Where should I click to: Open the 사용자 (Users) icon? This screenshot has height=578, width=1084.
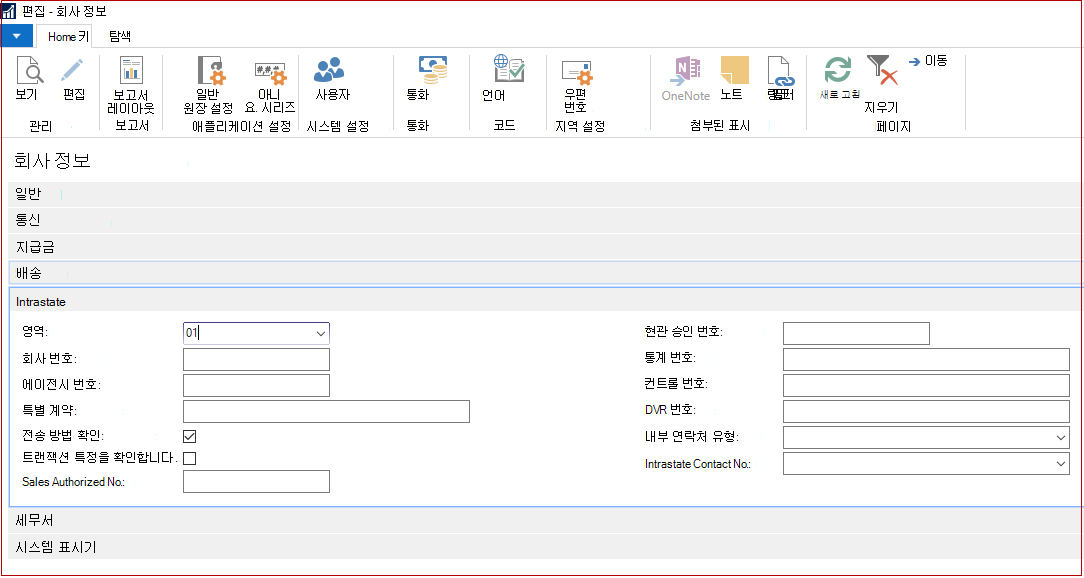click(330, 70)
